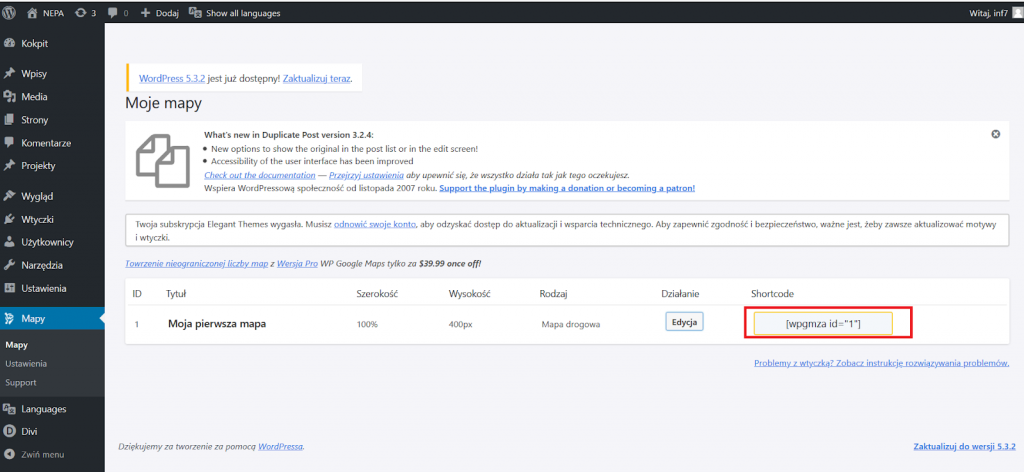Click Zaktualizuj do wersji 5.3.2 link
This screenshot has height=472, width=1024.
click(965, 447)
